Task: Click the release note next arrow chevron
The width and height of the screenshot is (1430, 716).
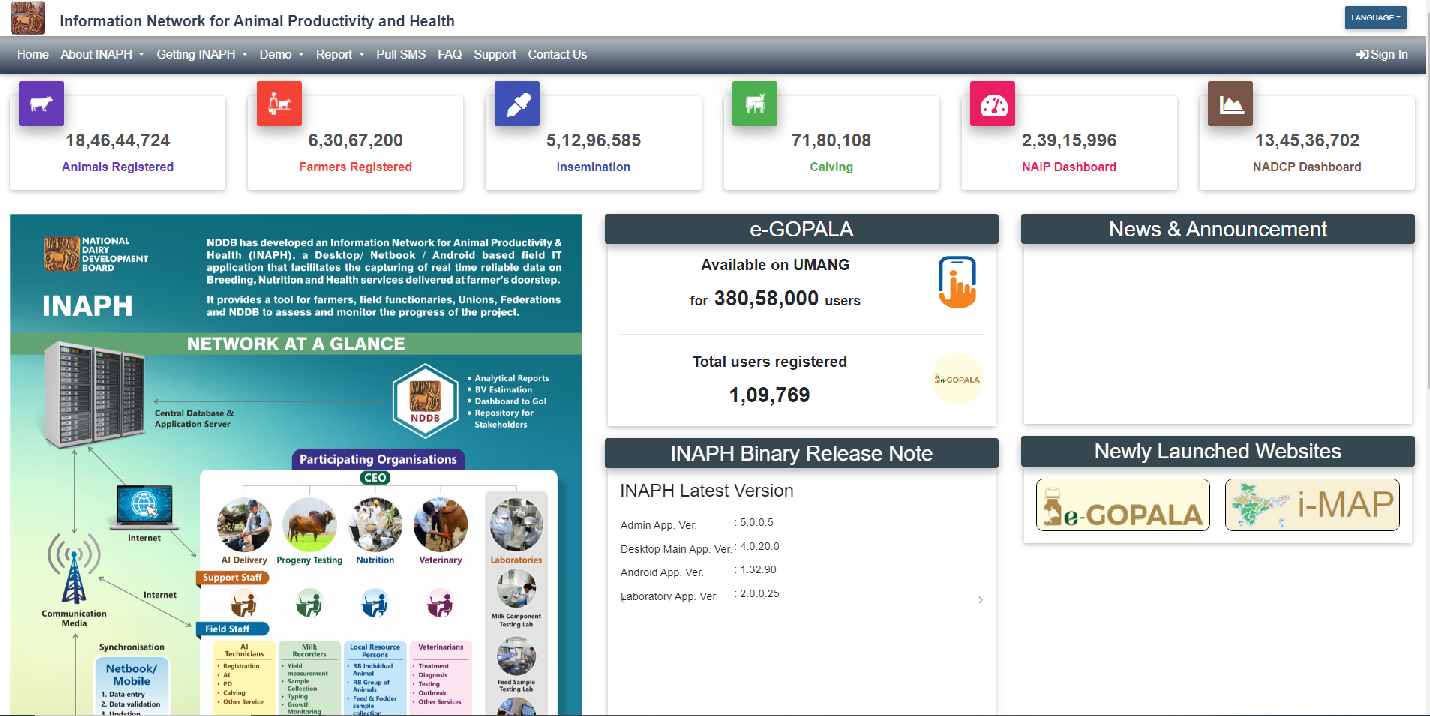Action: pos(980,600)
